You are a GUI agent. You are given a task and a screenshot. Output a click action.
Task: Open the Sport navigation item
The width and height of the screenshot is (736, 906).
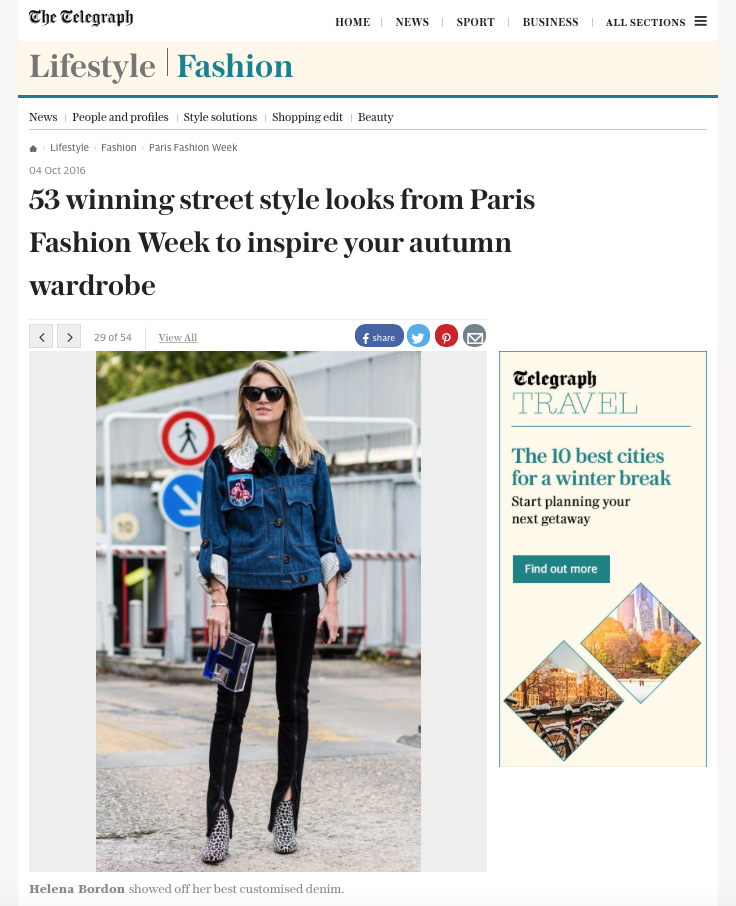tap(475, 22)
